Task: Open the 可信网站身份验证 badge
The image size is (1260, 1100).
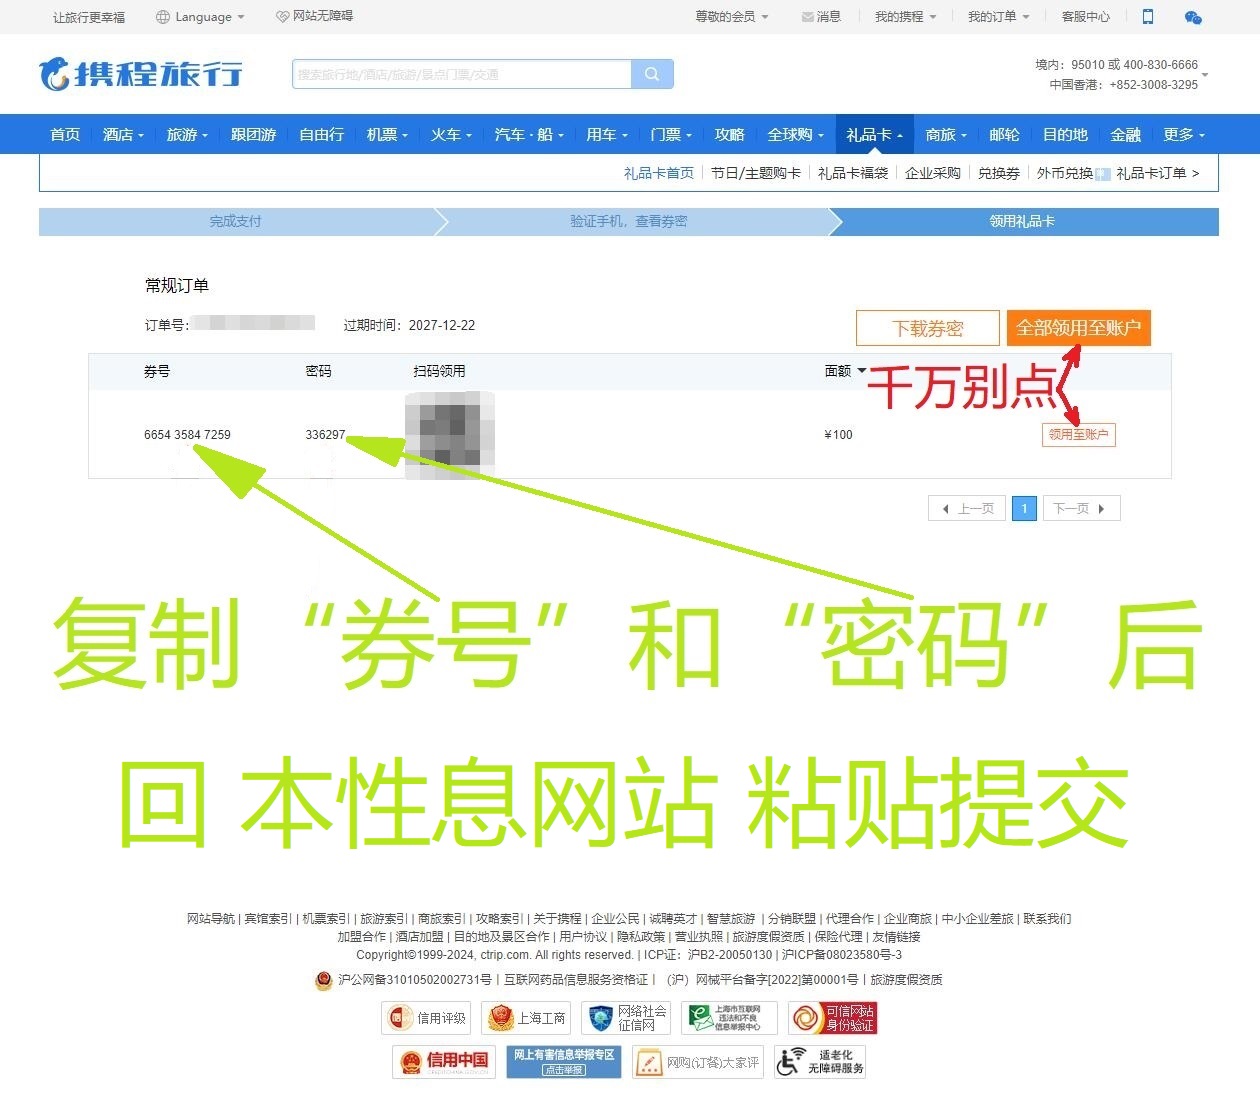Action: (832, 1018)
